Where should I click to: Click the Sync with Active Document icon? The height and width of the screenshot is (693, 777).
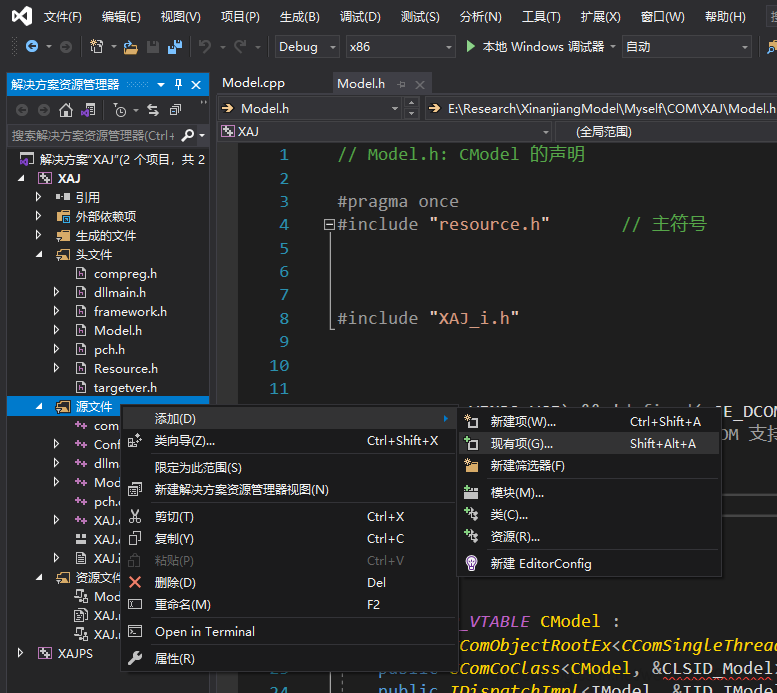pyautogui.click(x=153, y=110)
